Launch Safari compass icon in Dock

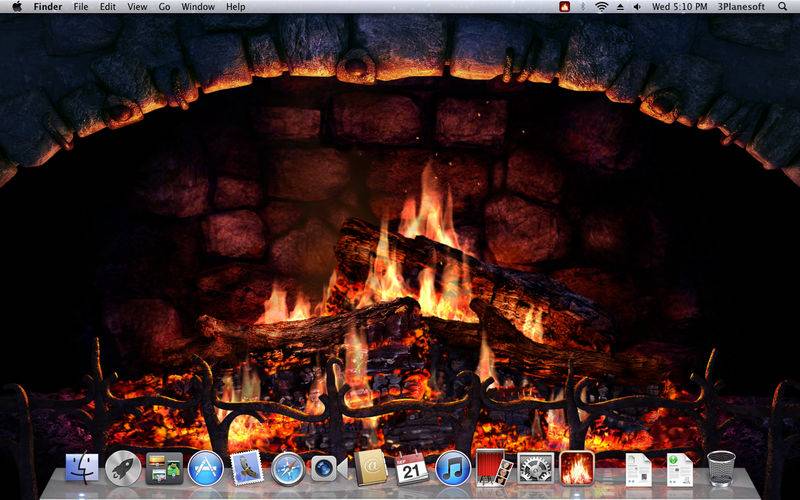pyautogui.click(x=288, y=469)
